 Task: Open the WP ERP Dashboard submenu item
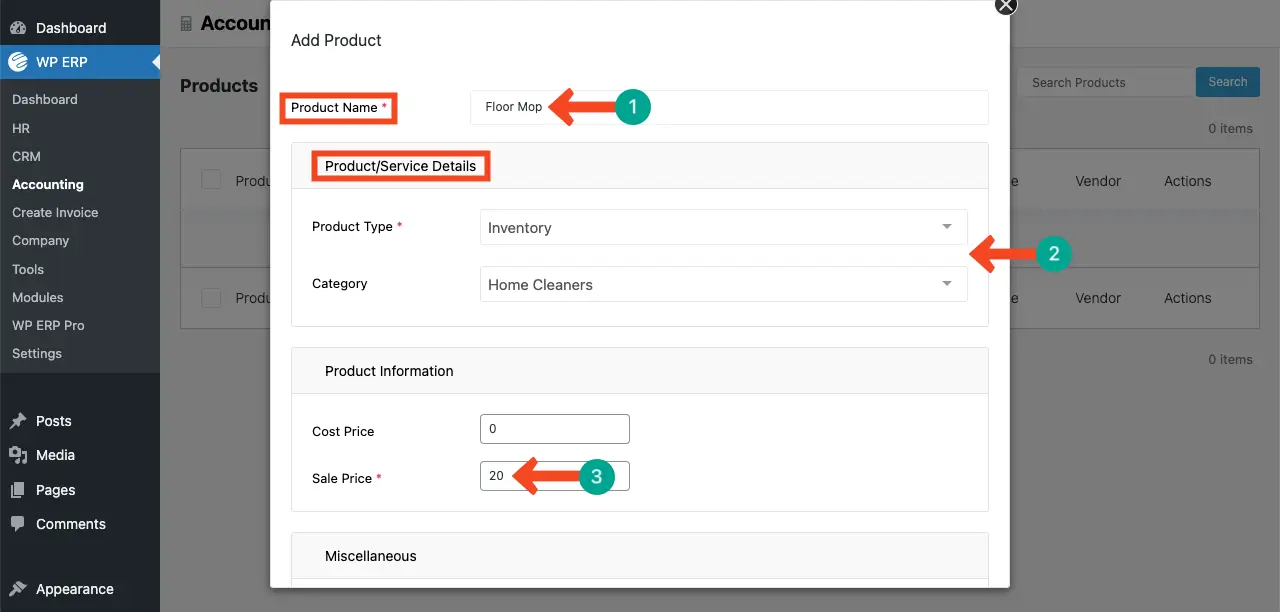tap(45, 99)
